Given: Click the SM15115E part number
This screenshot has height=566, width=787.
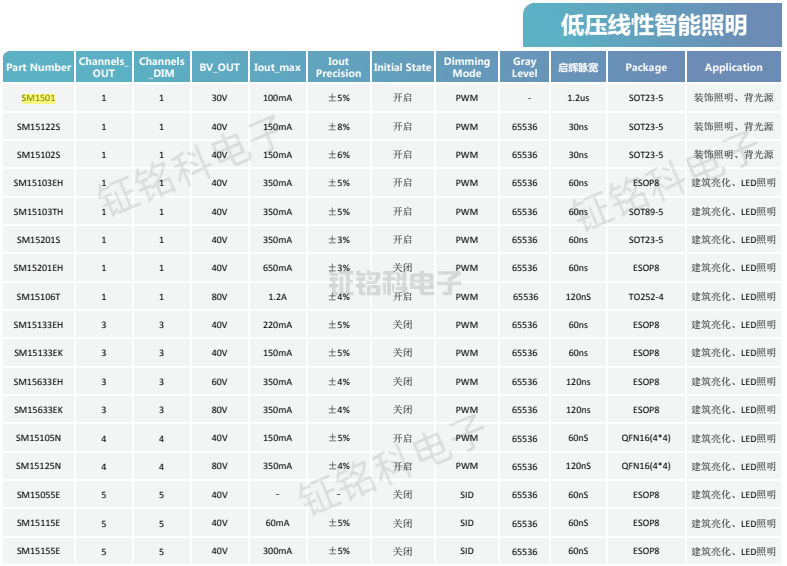Looking at the screenshot, I should pyautogui.click(x=38, y=523).
